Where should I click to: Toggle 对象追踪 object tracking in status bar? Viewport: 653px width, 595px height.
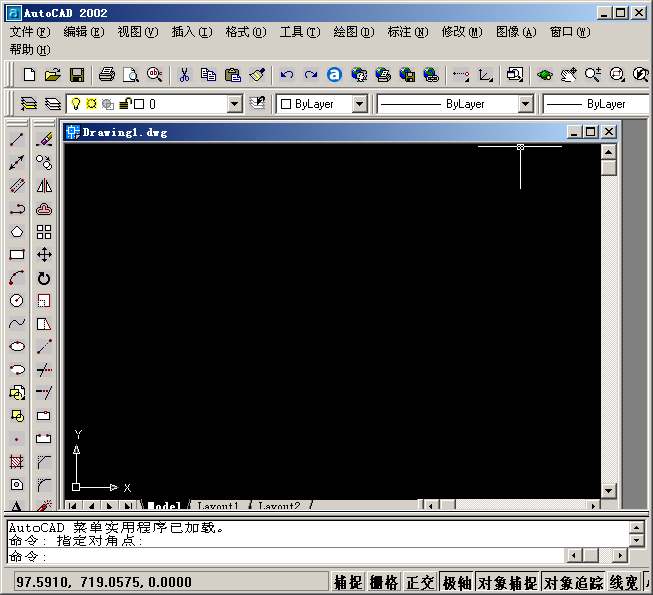pos(573,582)
